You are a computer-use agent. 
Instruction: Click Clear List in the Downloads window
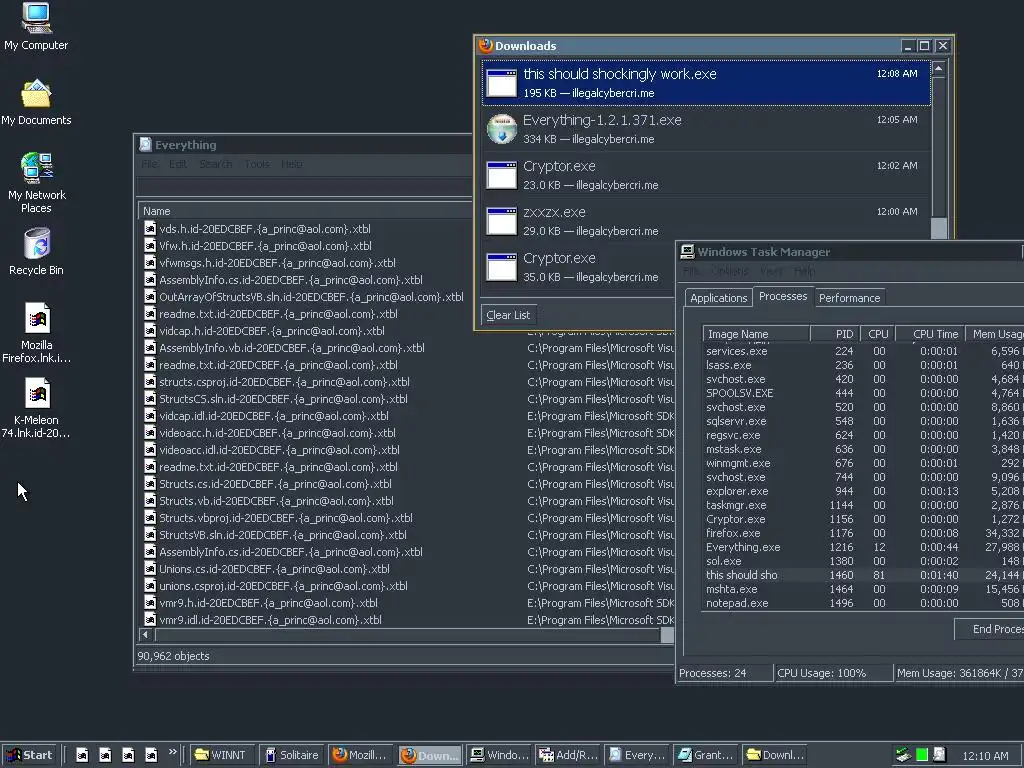click(508, 315)
